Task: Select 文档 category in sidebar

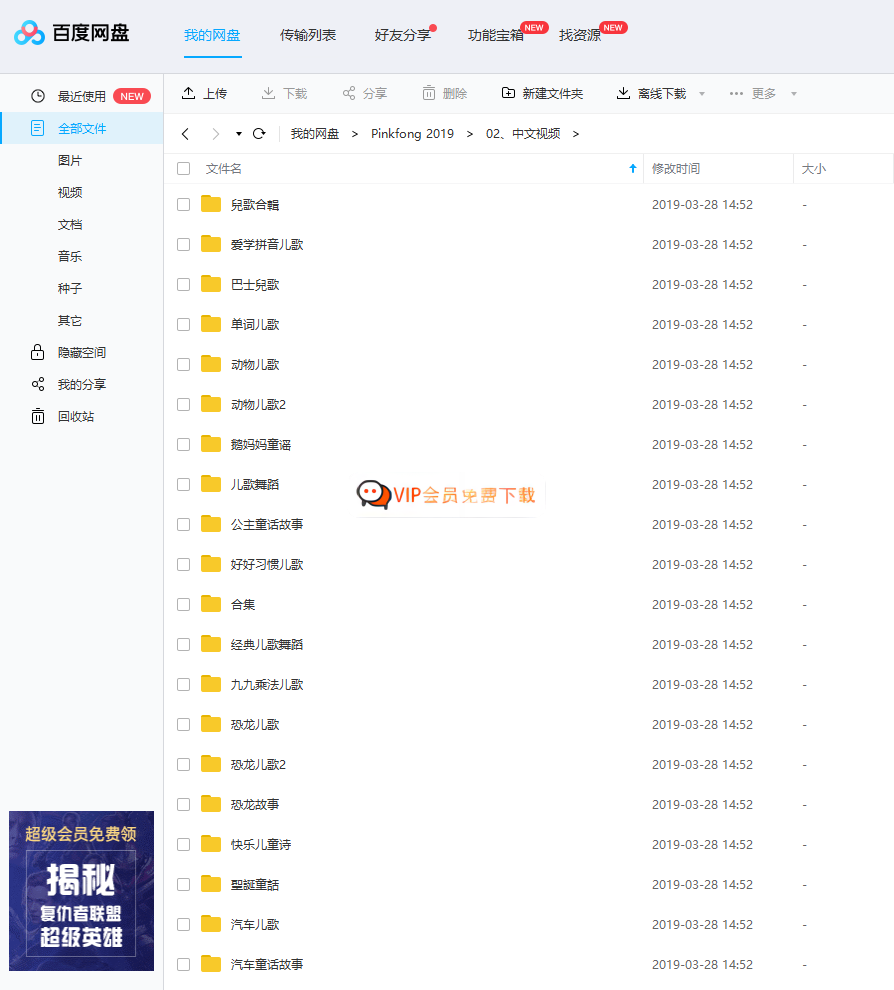Action: 70,225
